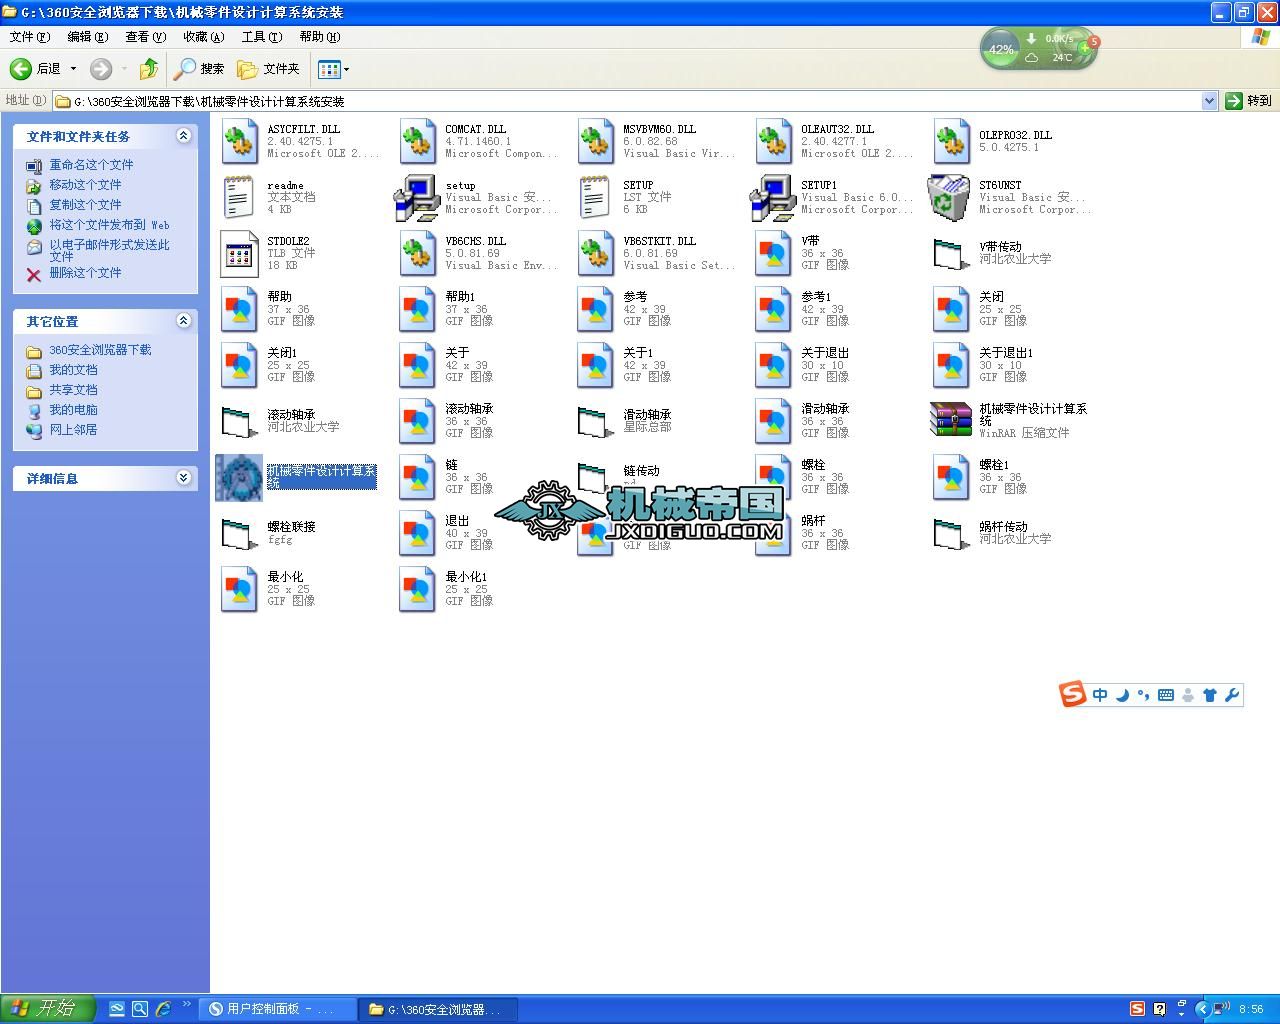The image size is (1280, 1024).
Task: Open 我的文档 in the side panel
Action: click(x=73, y=370)
